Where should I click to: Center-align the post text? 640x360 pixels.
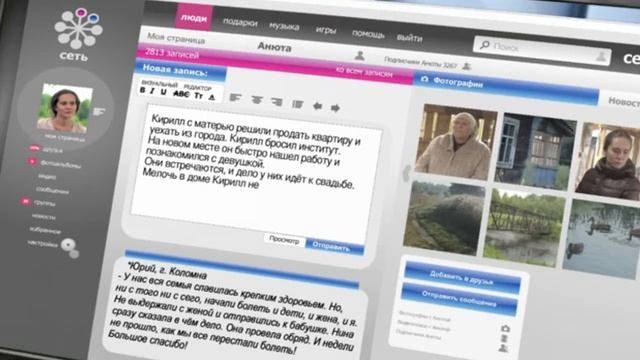[257, 100]
